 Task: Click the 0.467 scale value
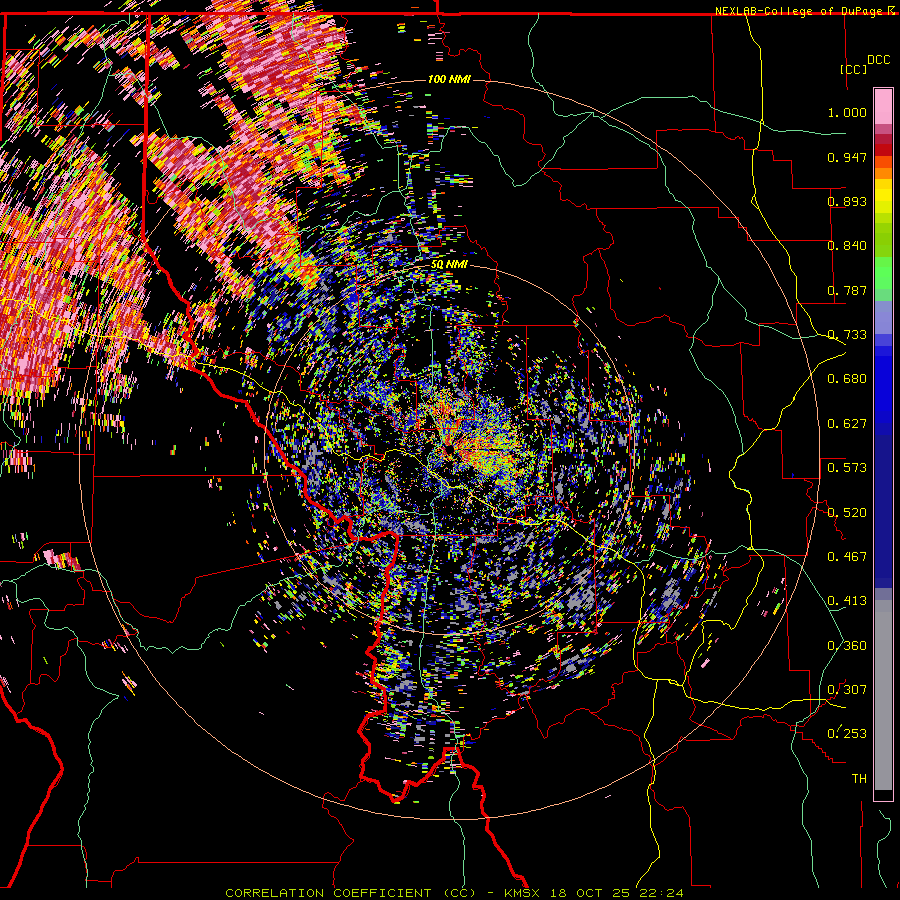click(x=847, y=557)
